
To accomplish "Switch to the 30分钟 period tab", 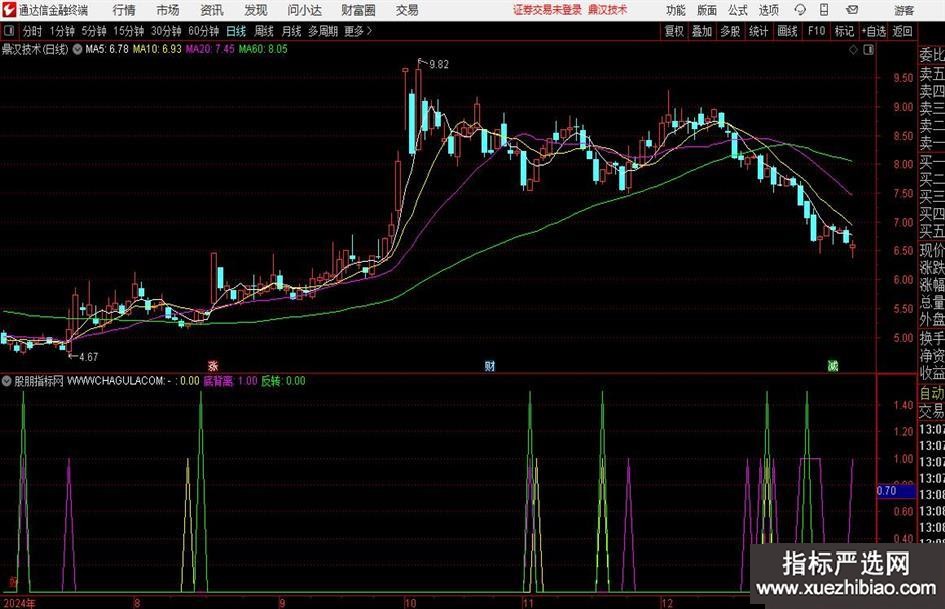I will (x=166, y=31).
